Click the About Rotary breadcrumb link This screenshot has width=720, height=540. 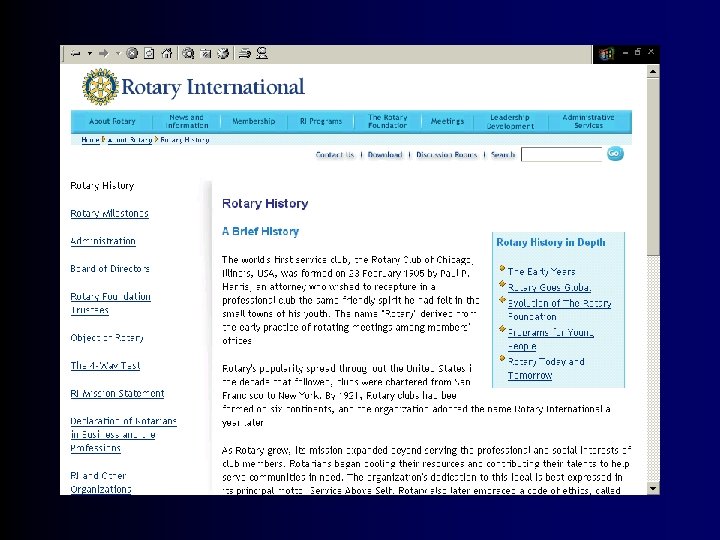pyautogui.click(x=129, y=140)
